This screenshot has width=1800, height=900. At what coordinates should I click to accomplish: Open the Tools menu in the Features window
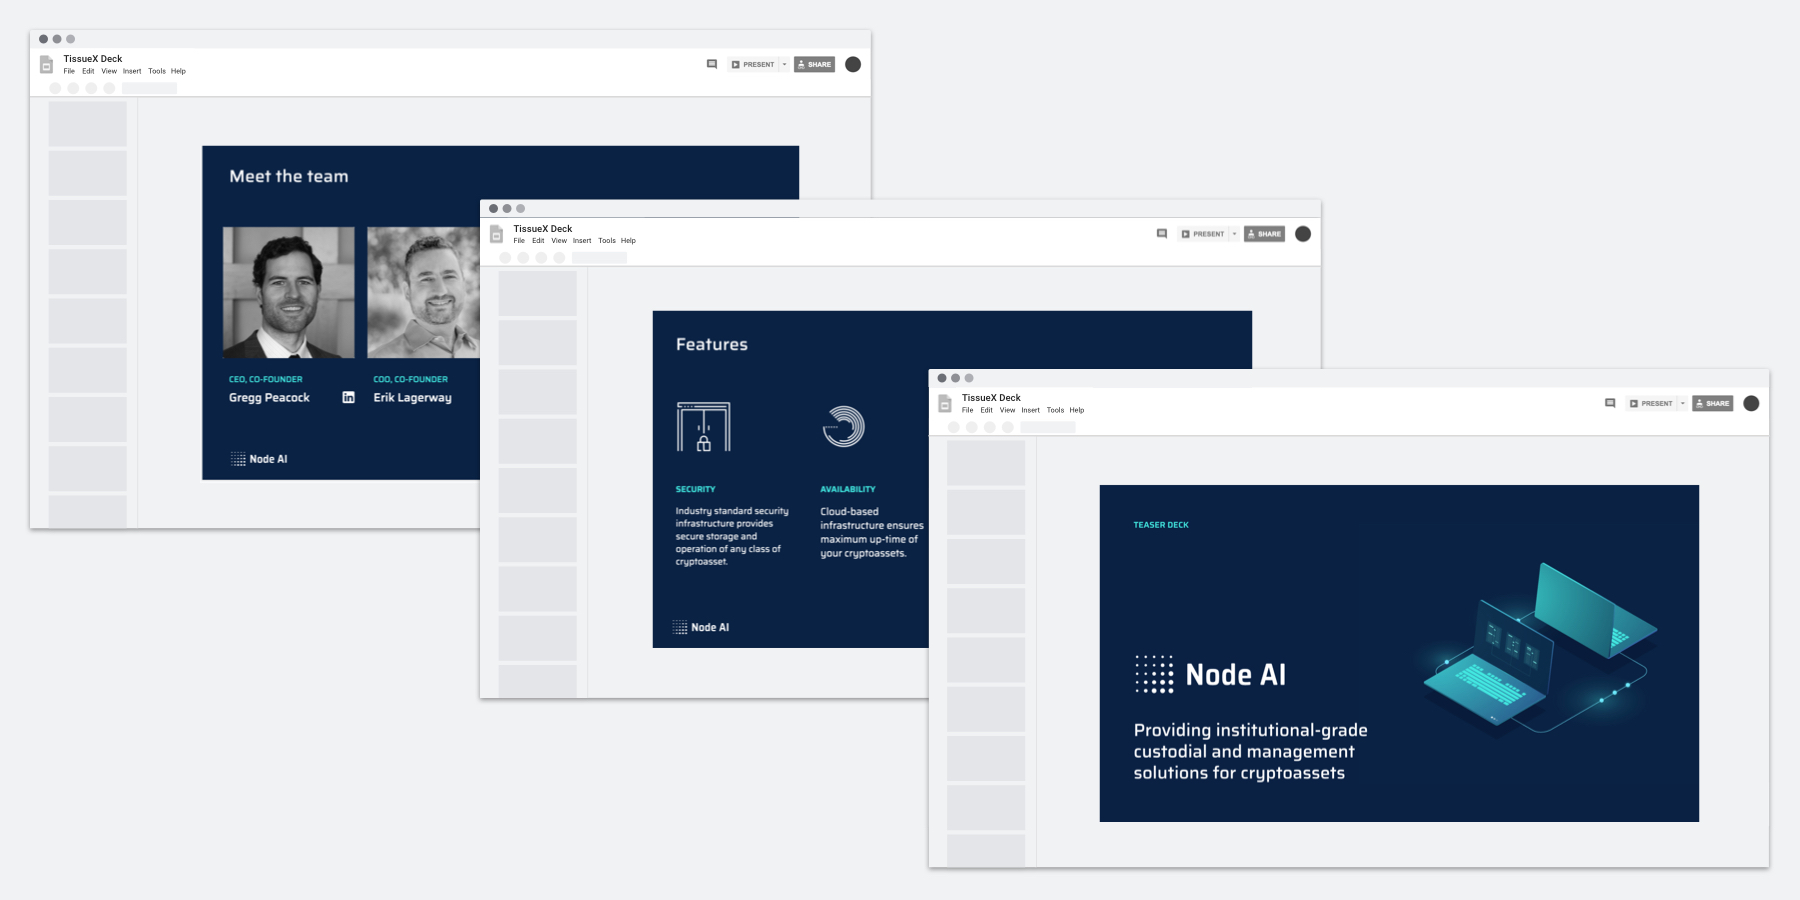pos(607,240)
